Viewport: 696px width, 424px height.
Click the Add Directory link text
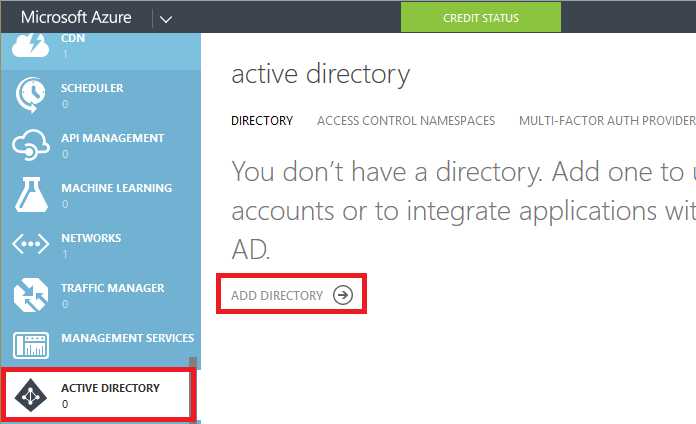[x=277, y=295]
